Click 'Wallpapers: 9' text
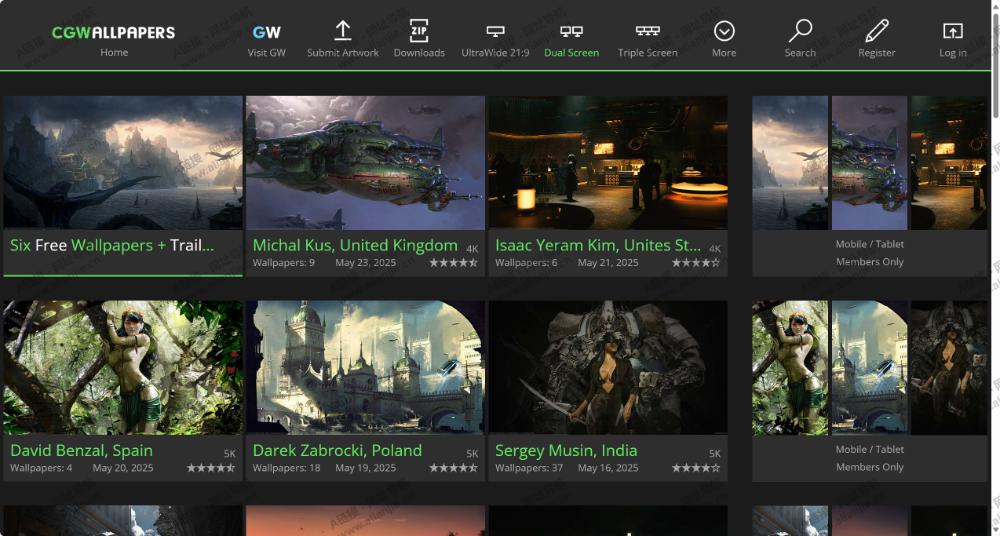The image size is (1000, 536). [x=284, y=263]
